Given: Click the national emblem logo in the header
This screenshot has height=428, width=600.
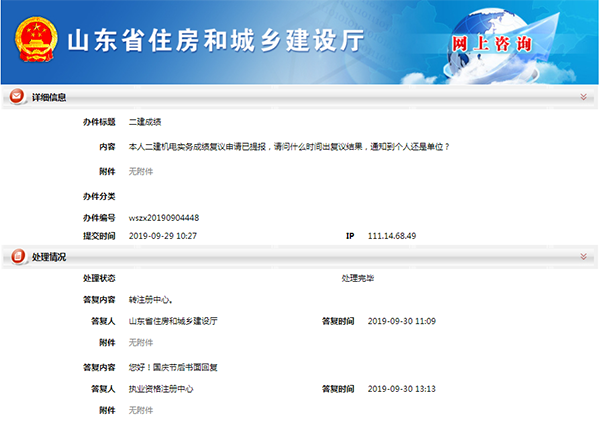Looking at the screenshot, I should tap(36, 39).
